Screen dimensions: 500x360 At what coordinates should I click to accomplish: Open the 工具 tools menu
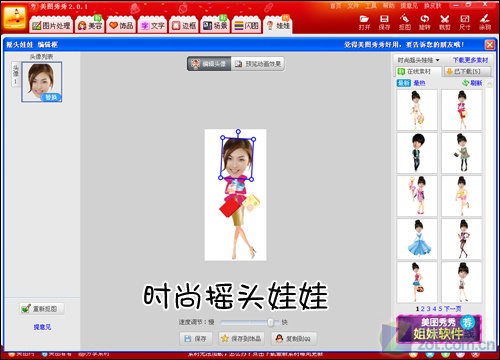point(371,5)
